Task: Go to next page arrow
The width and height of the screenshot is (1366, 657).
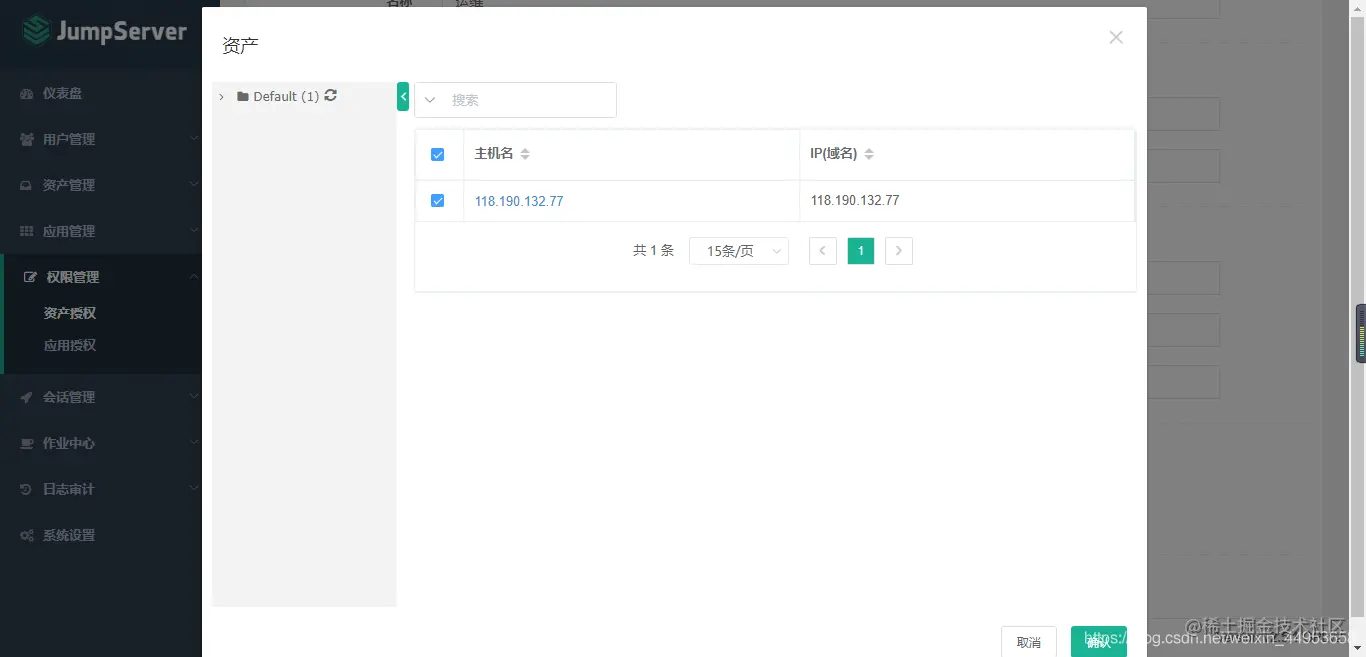Action: tap(899, 251)
